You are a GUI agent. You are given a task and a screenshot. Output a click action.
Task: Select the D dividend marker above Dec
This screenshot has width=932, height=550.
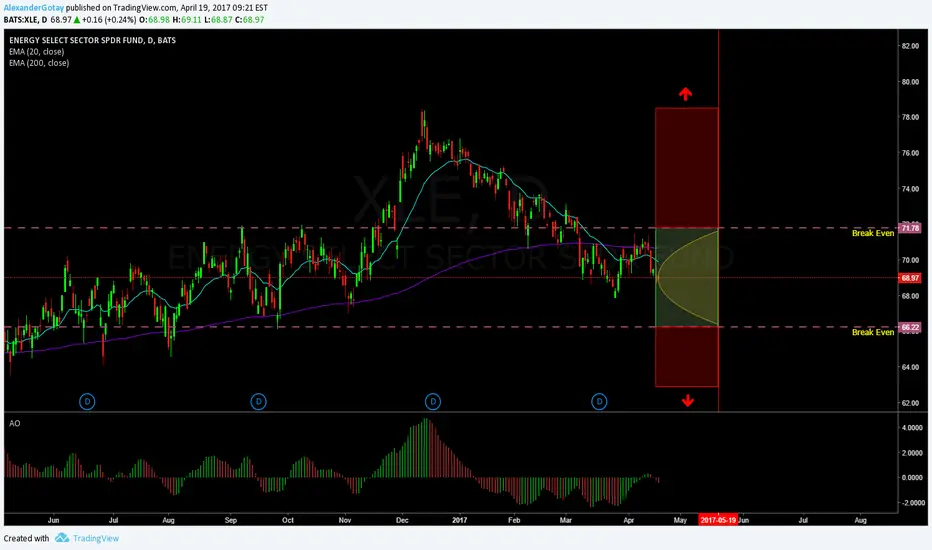coord(433,401)
